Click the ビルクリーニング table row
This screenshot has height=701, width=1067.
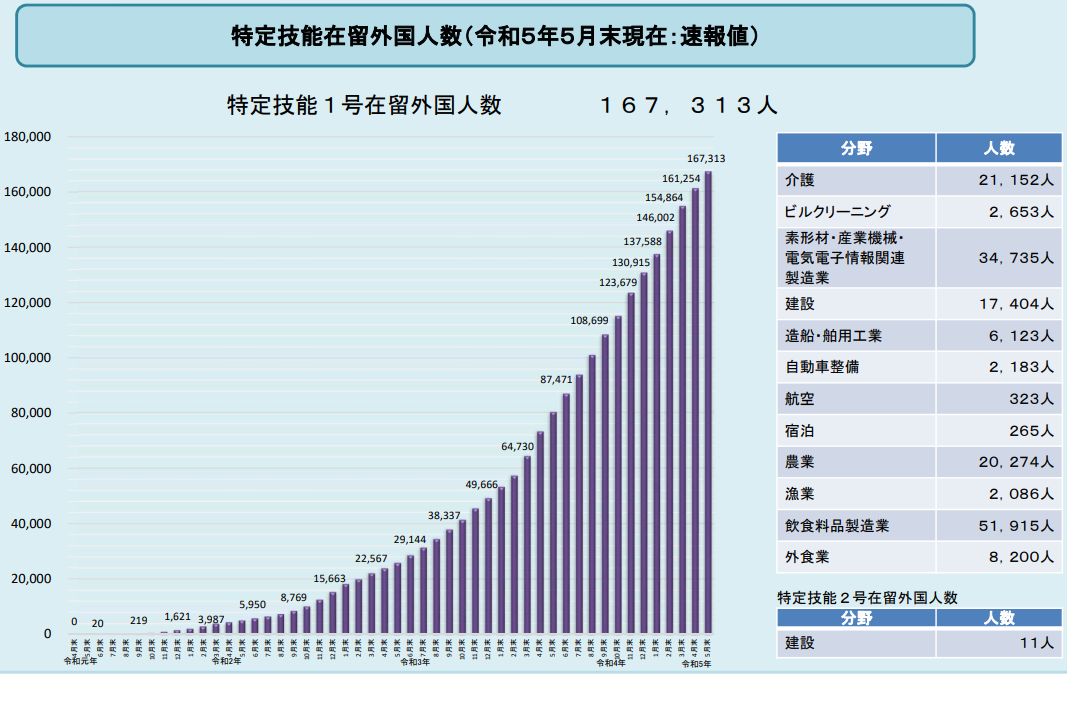(918, 211)
